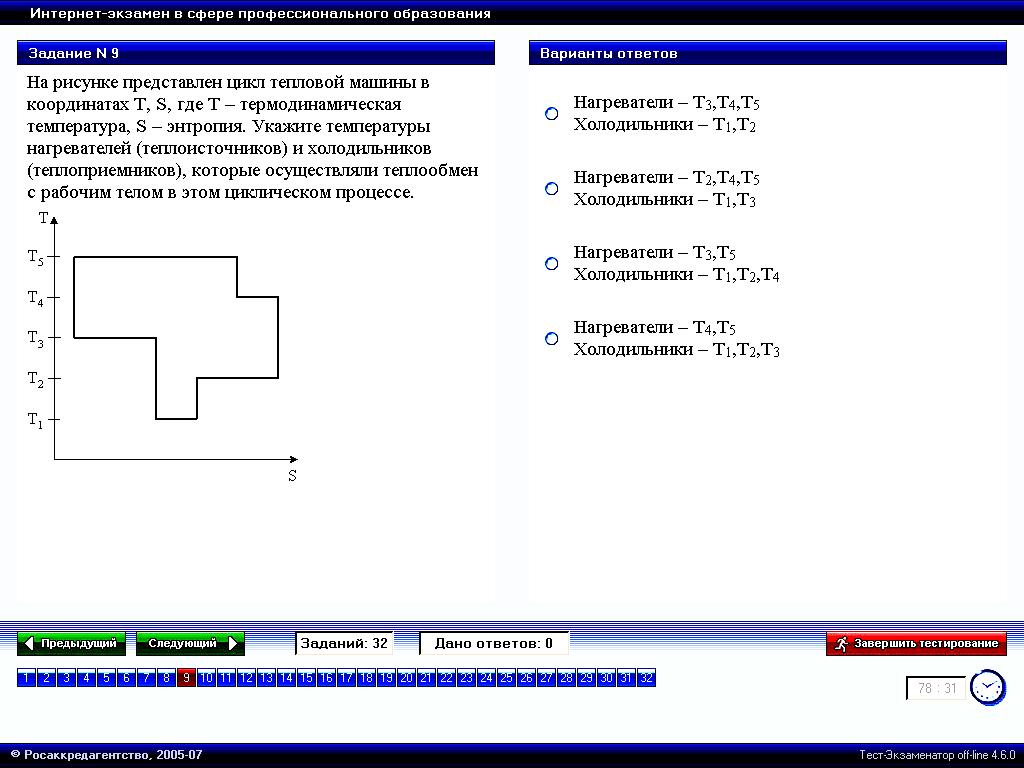Go to question 25 tile

coord(506,678)
